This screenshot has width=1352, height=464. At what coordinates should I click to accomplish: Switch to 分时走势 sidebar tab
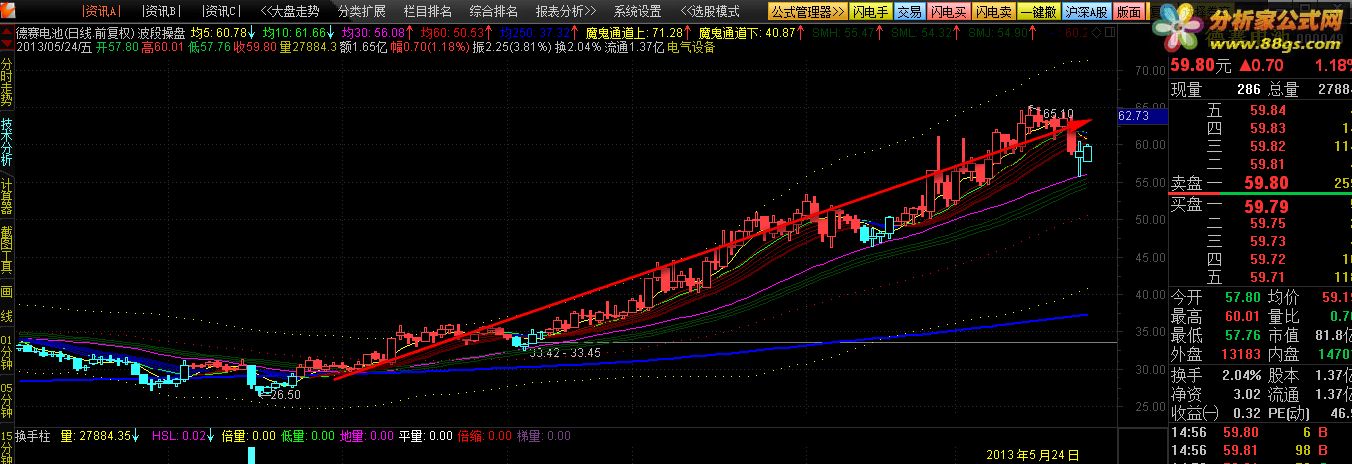7,82
